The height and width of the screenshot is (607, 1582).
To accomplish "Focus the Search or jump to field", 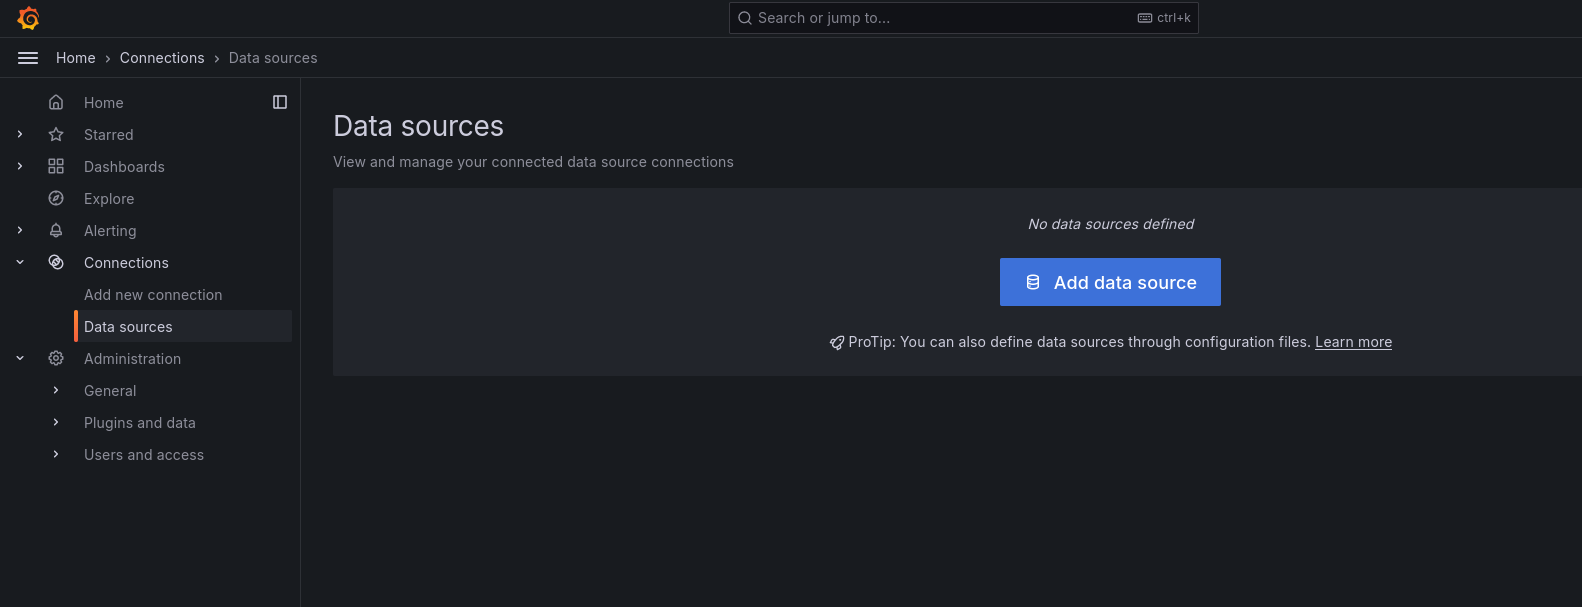I will point(940,18).
